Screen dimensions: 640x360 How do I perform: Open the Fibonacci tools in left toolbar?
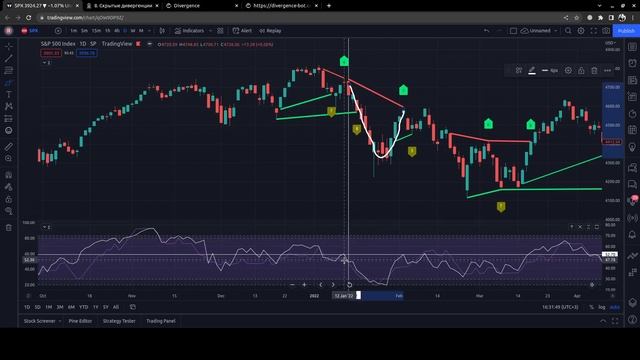(x=9, y=71)
